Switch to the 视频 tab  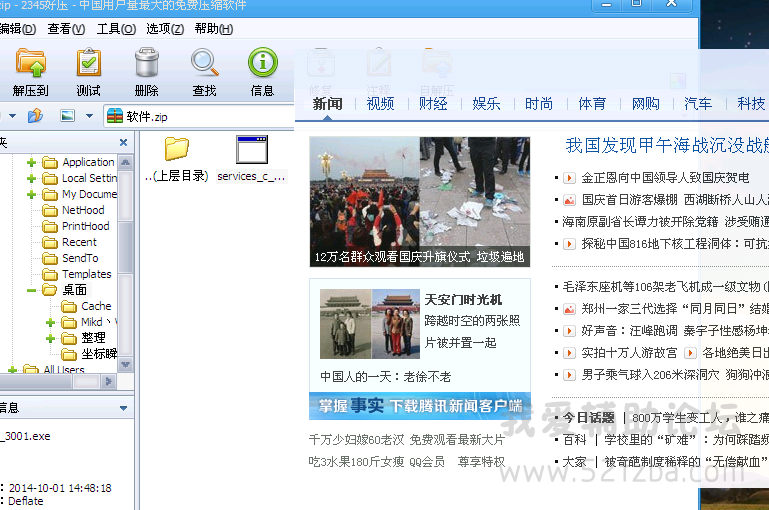pos(381,104)
